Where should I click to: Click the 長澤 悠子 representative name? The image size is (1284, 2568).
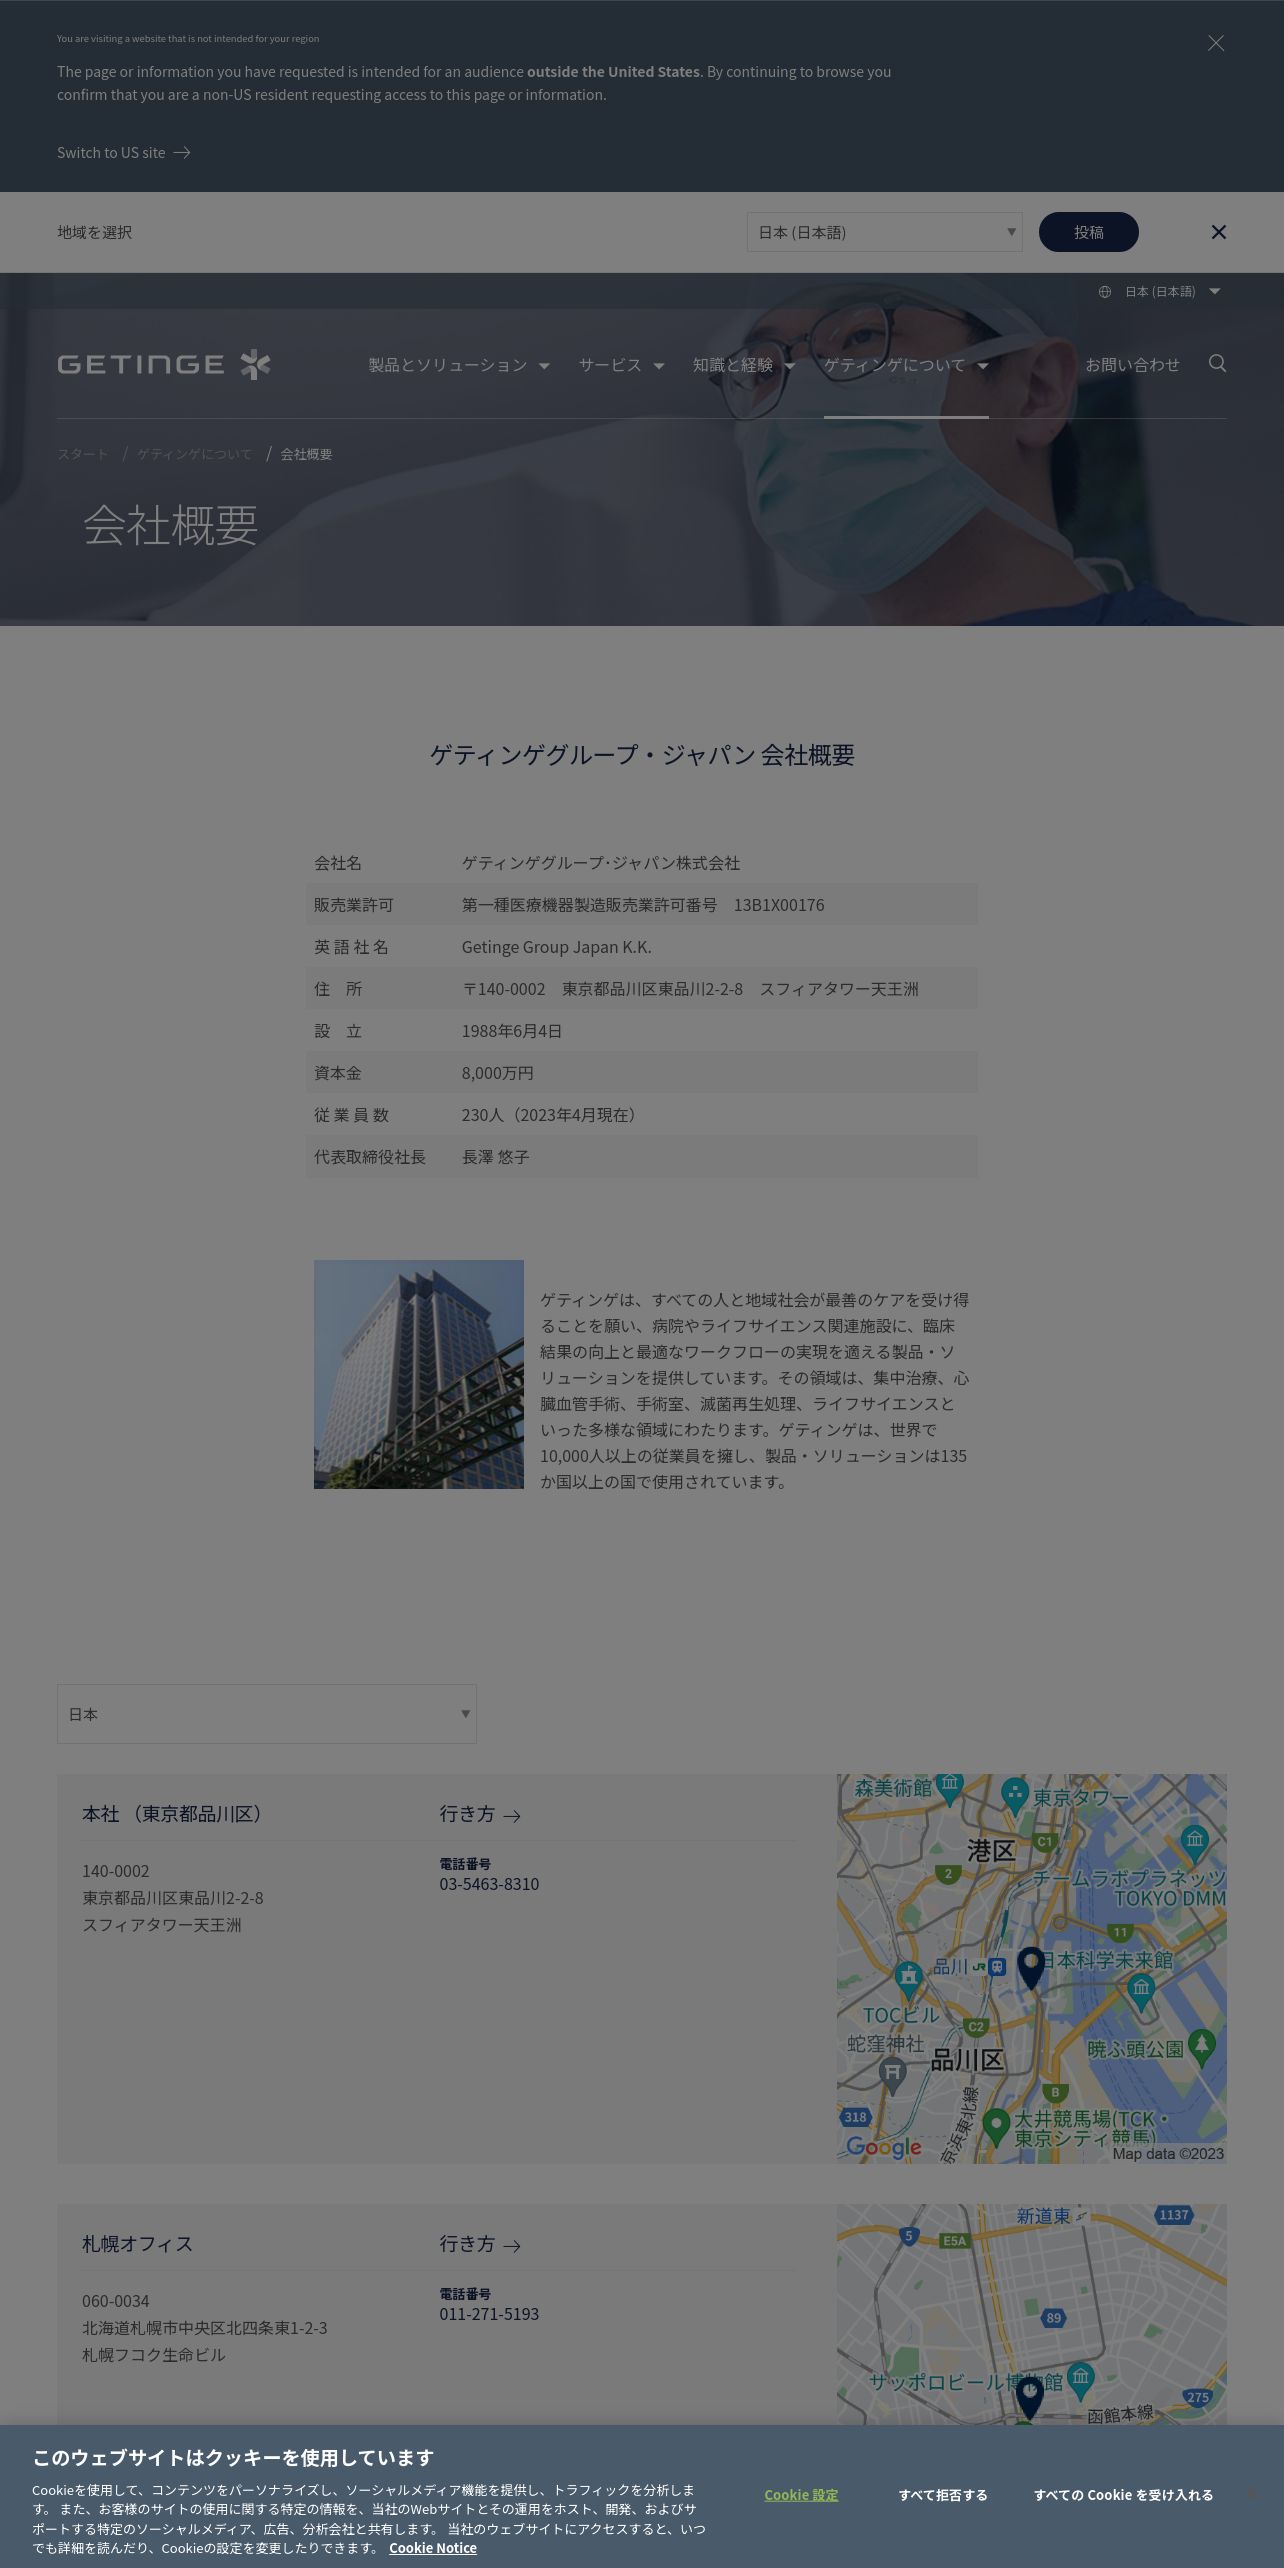(495, 1157)
